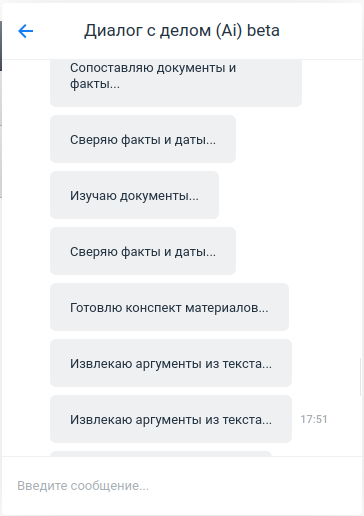Click the partially hidden bubble above the input
364x516 pixels.
161,454
